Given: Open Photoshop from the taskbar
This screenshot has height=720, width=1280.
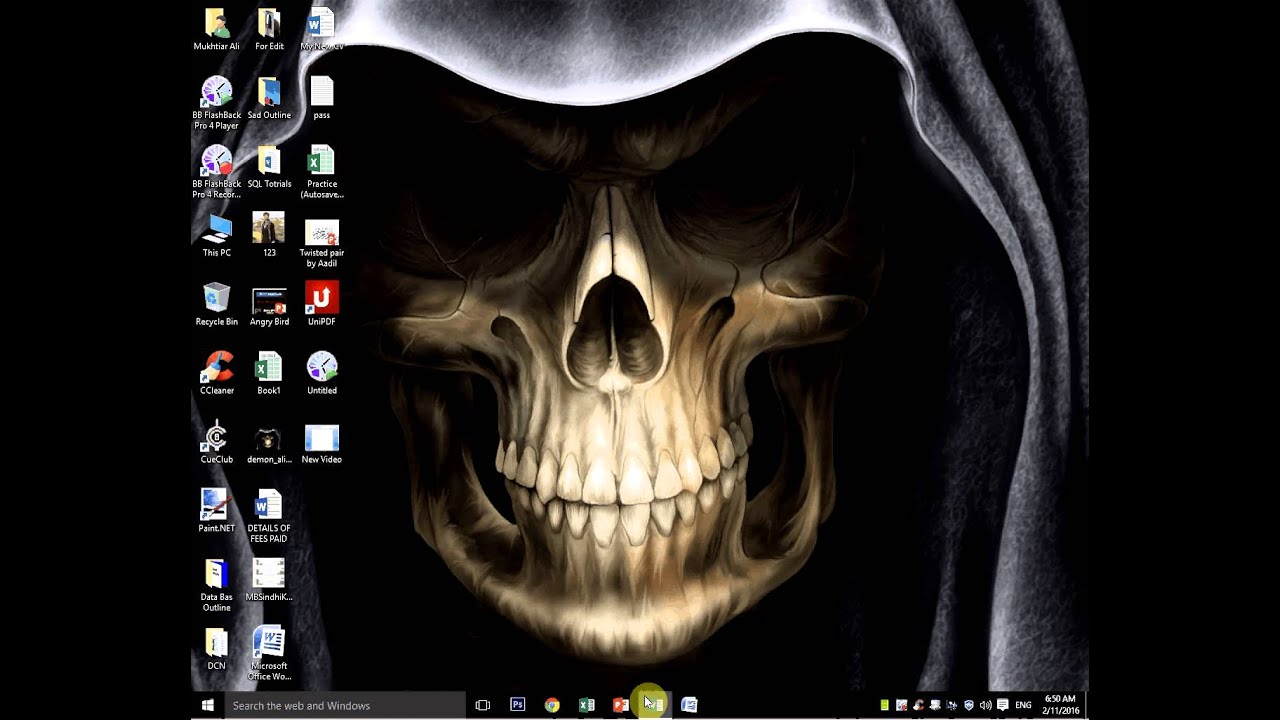Looking at the screenshot, I should click(x=517, y=705).
